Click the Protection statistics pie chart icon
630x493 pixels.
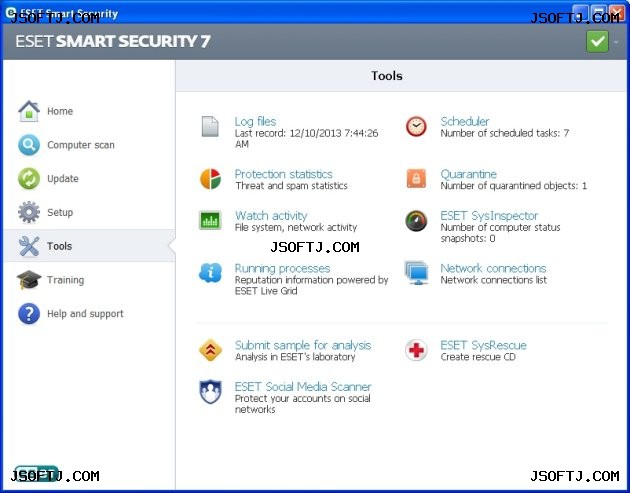click(211, 179)
